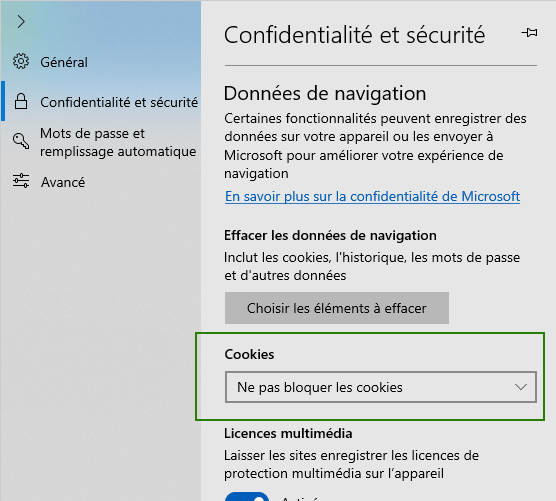Viewport: 556px width, 501px height.
Task: Toggle the Licences multimédia switch
Action: tap(247, 497)
